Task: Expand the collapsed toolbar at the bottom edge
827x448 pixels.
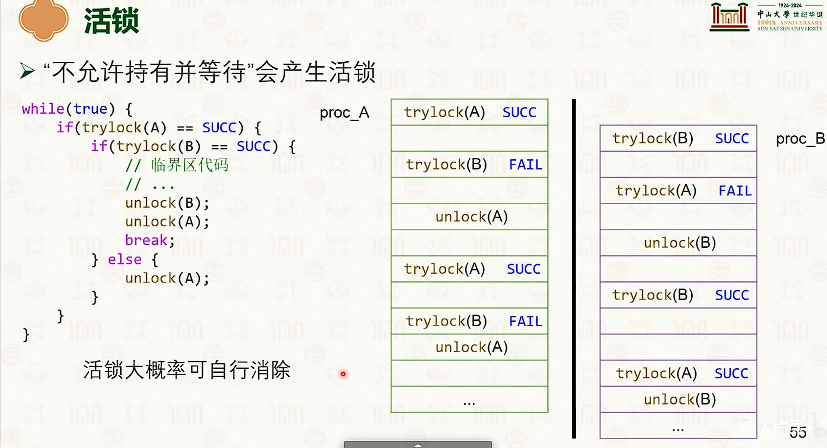Action: pyautogui.click(x=418, y=444)
